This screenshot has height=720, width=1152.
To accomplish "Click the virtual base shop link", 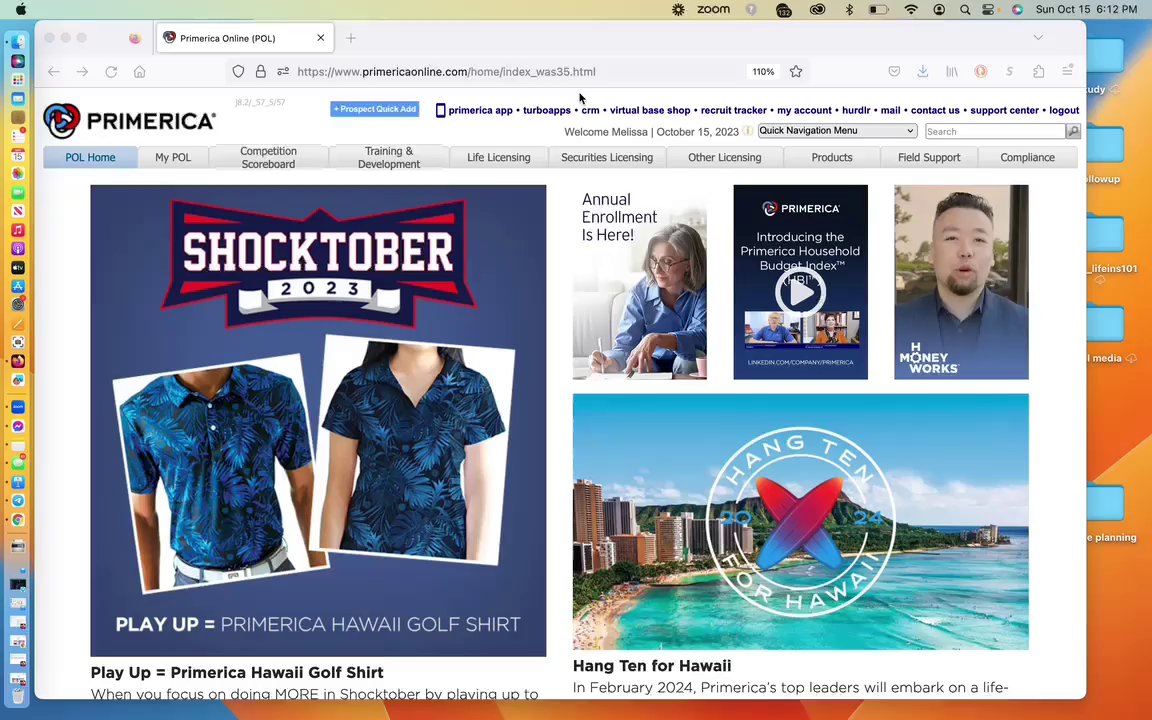I will [650, 110].
